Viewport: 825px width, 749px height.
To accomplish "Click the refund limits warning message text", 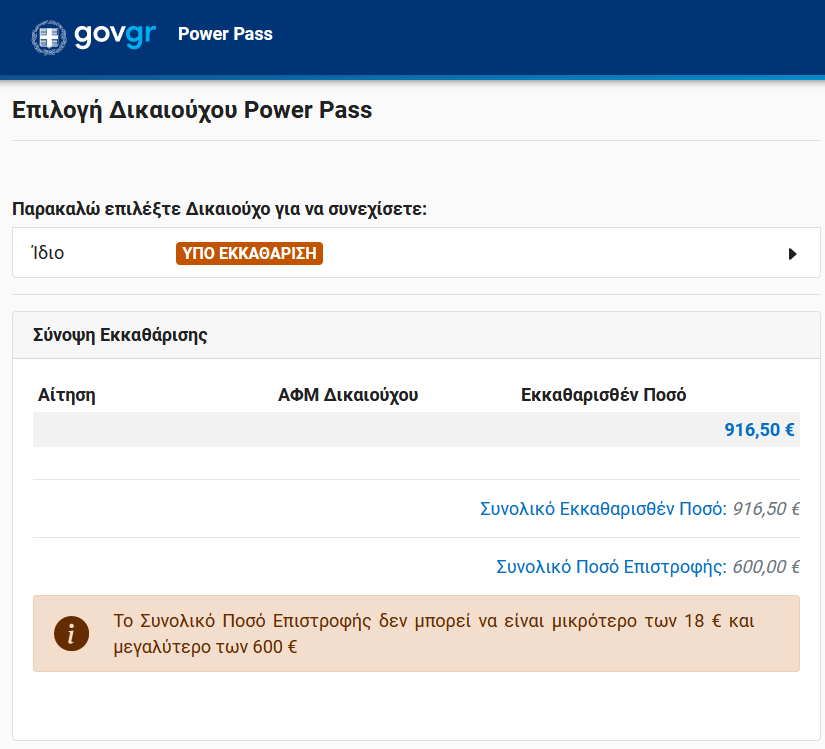I will [x=434, y=634].
